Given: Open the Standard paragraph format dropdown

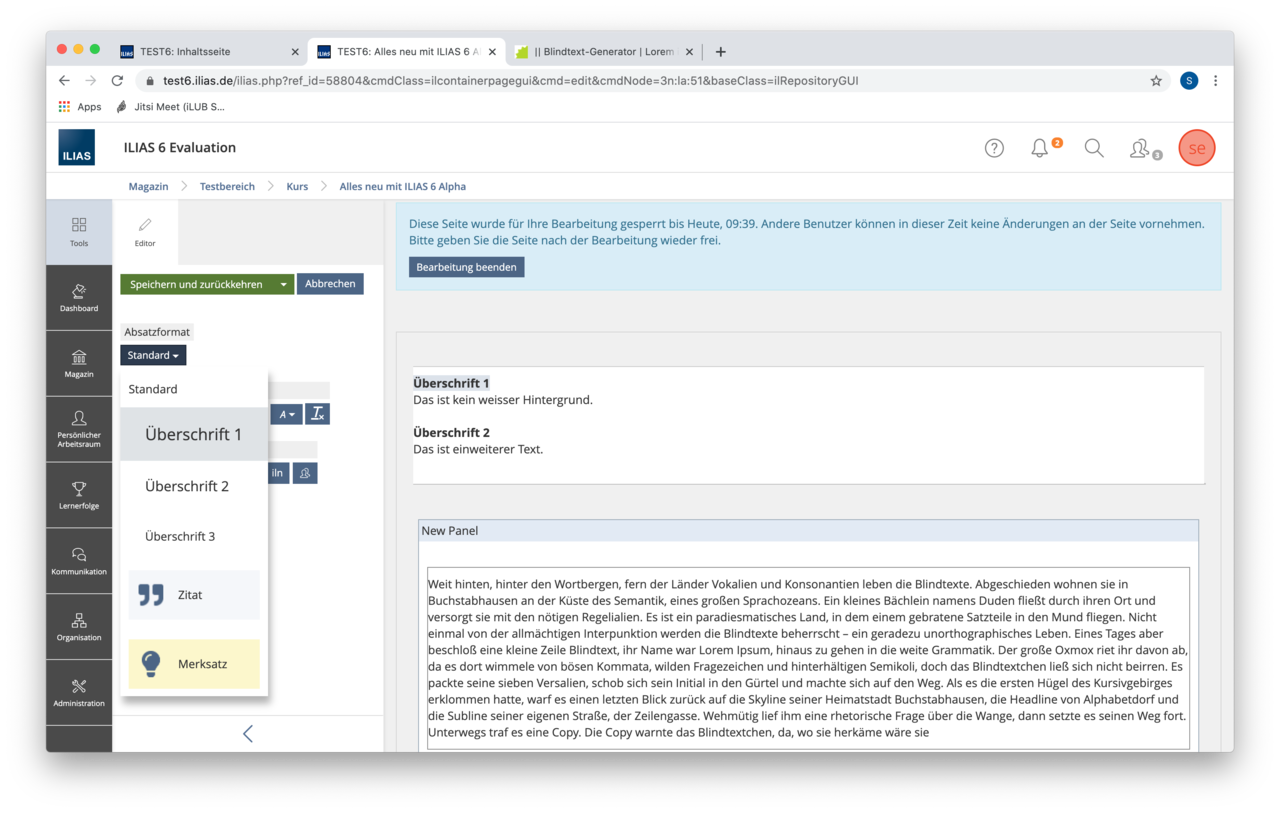Looking at the screenshot, I should pyautogui.click(x=153, y=355).
